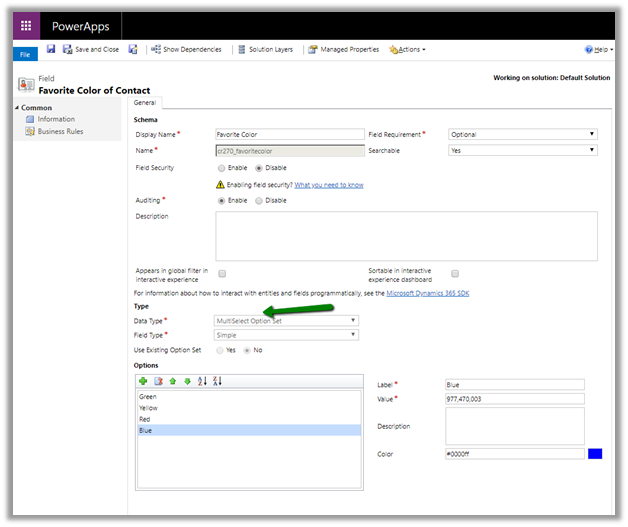Viewport: 628px width, 527px height.
Task: Expand the Actions menu
Action: click(407, 49)
